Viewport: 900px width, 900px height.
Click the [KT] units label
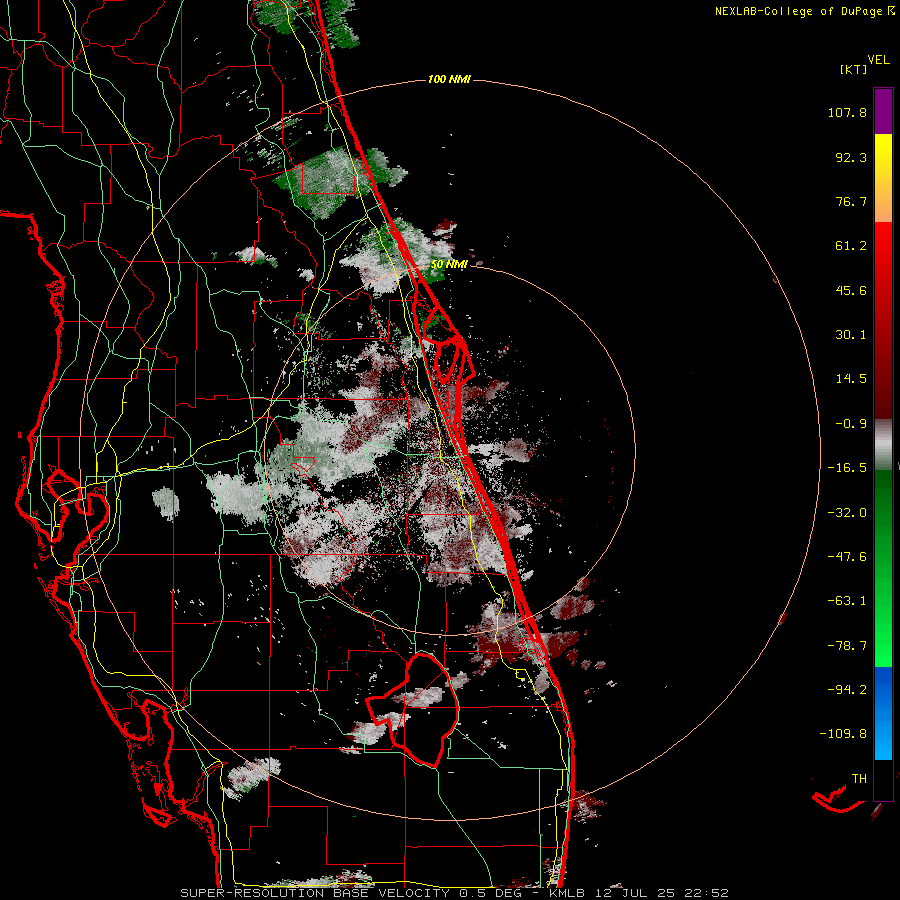[x=854, y=69]
